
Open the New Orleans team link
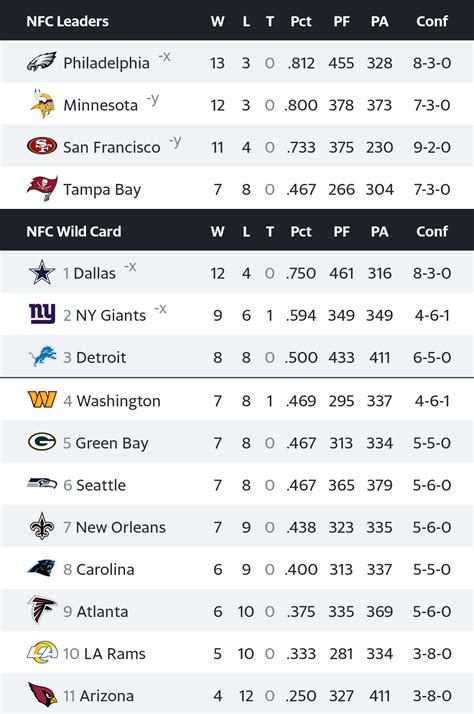tap(121, 527)
